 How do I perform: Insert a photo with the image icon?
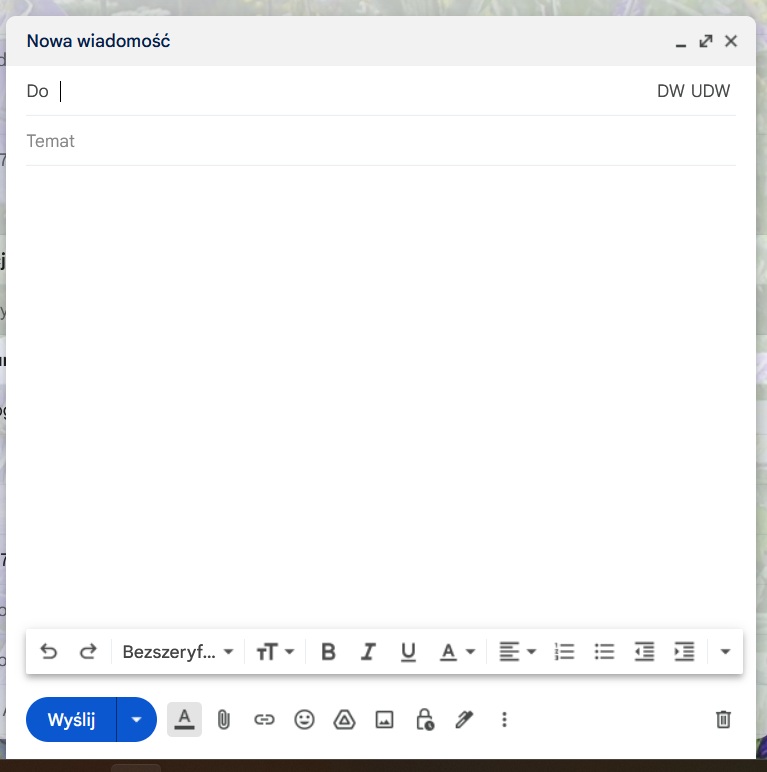[x=384, y=719]
